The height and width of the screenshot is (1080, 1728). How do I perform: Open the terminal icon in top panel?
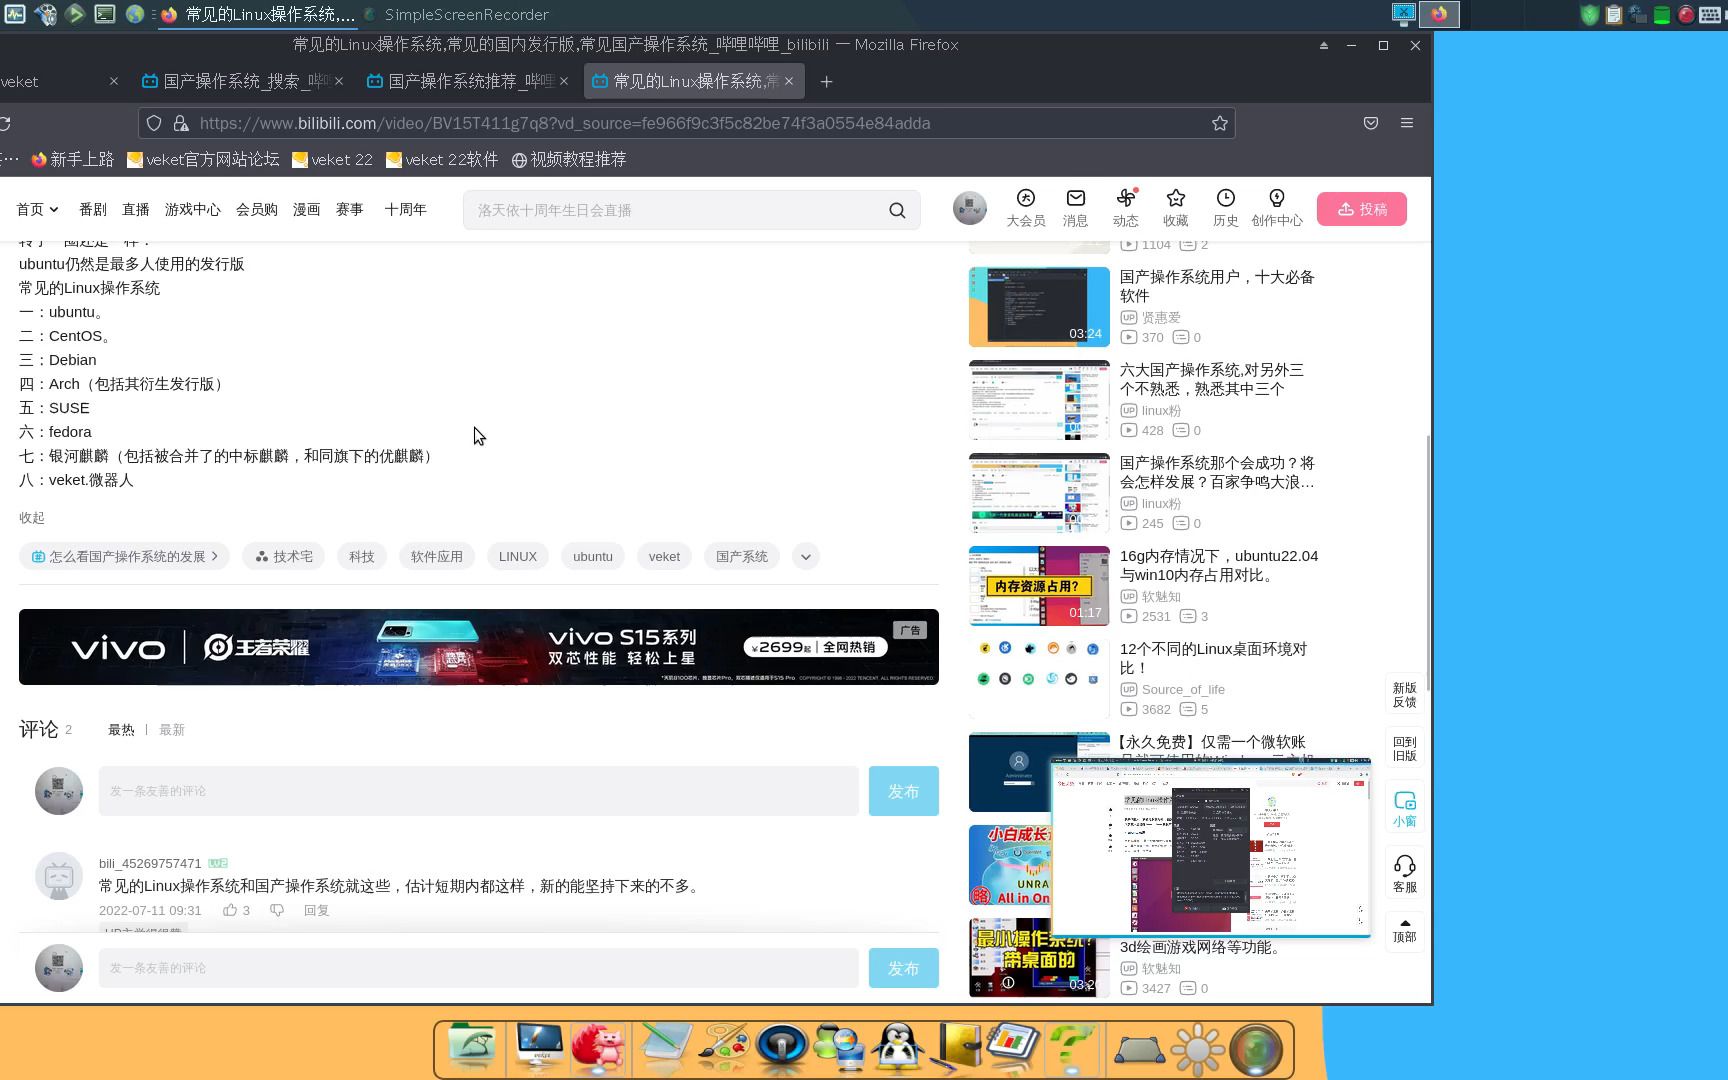105,14
